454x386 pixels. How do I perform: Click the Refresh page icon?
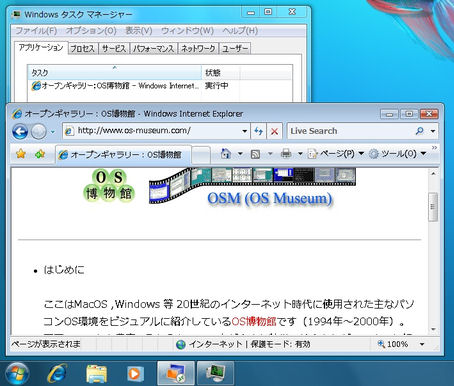click(258, 131)
